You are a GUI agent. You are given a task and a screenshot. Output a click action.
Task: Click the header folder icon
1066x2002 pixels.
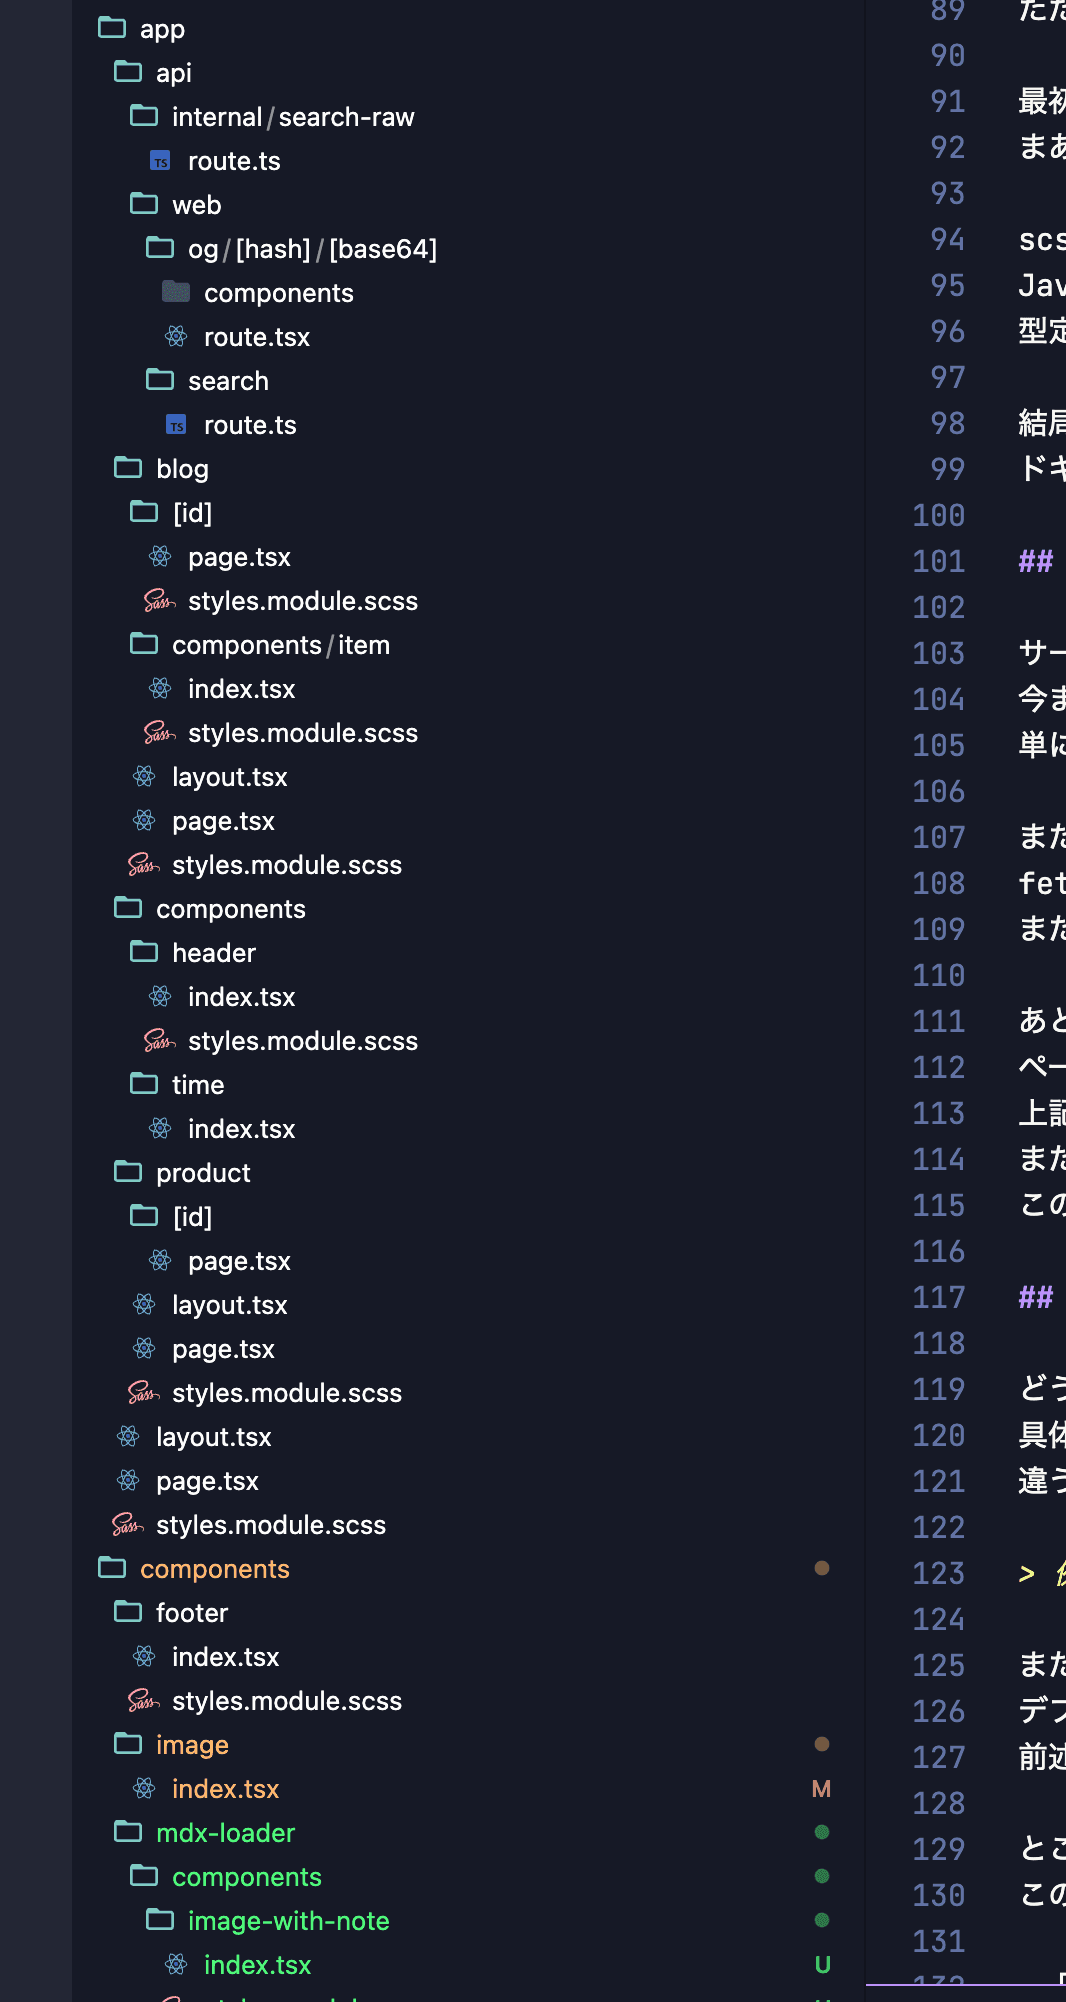pos(144,952)
